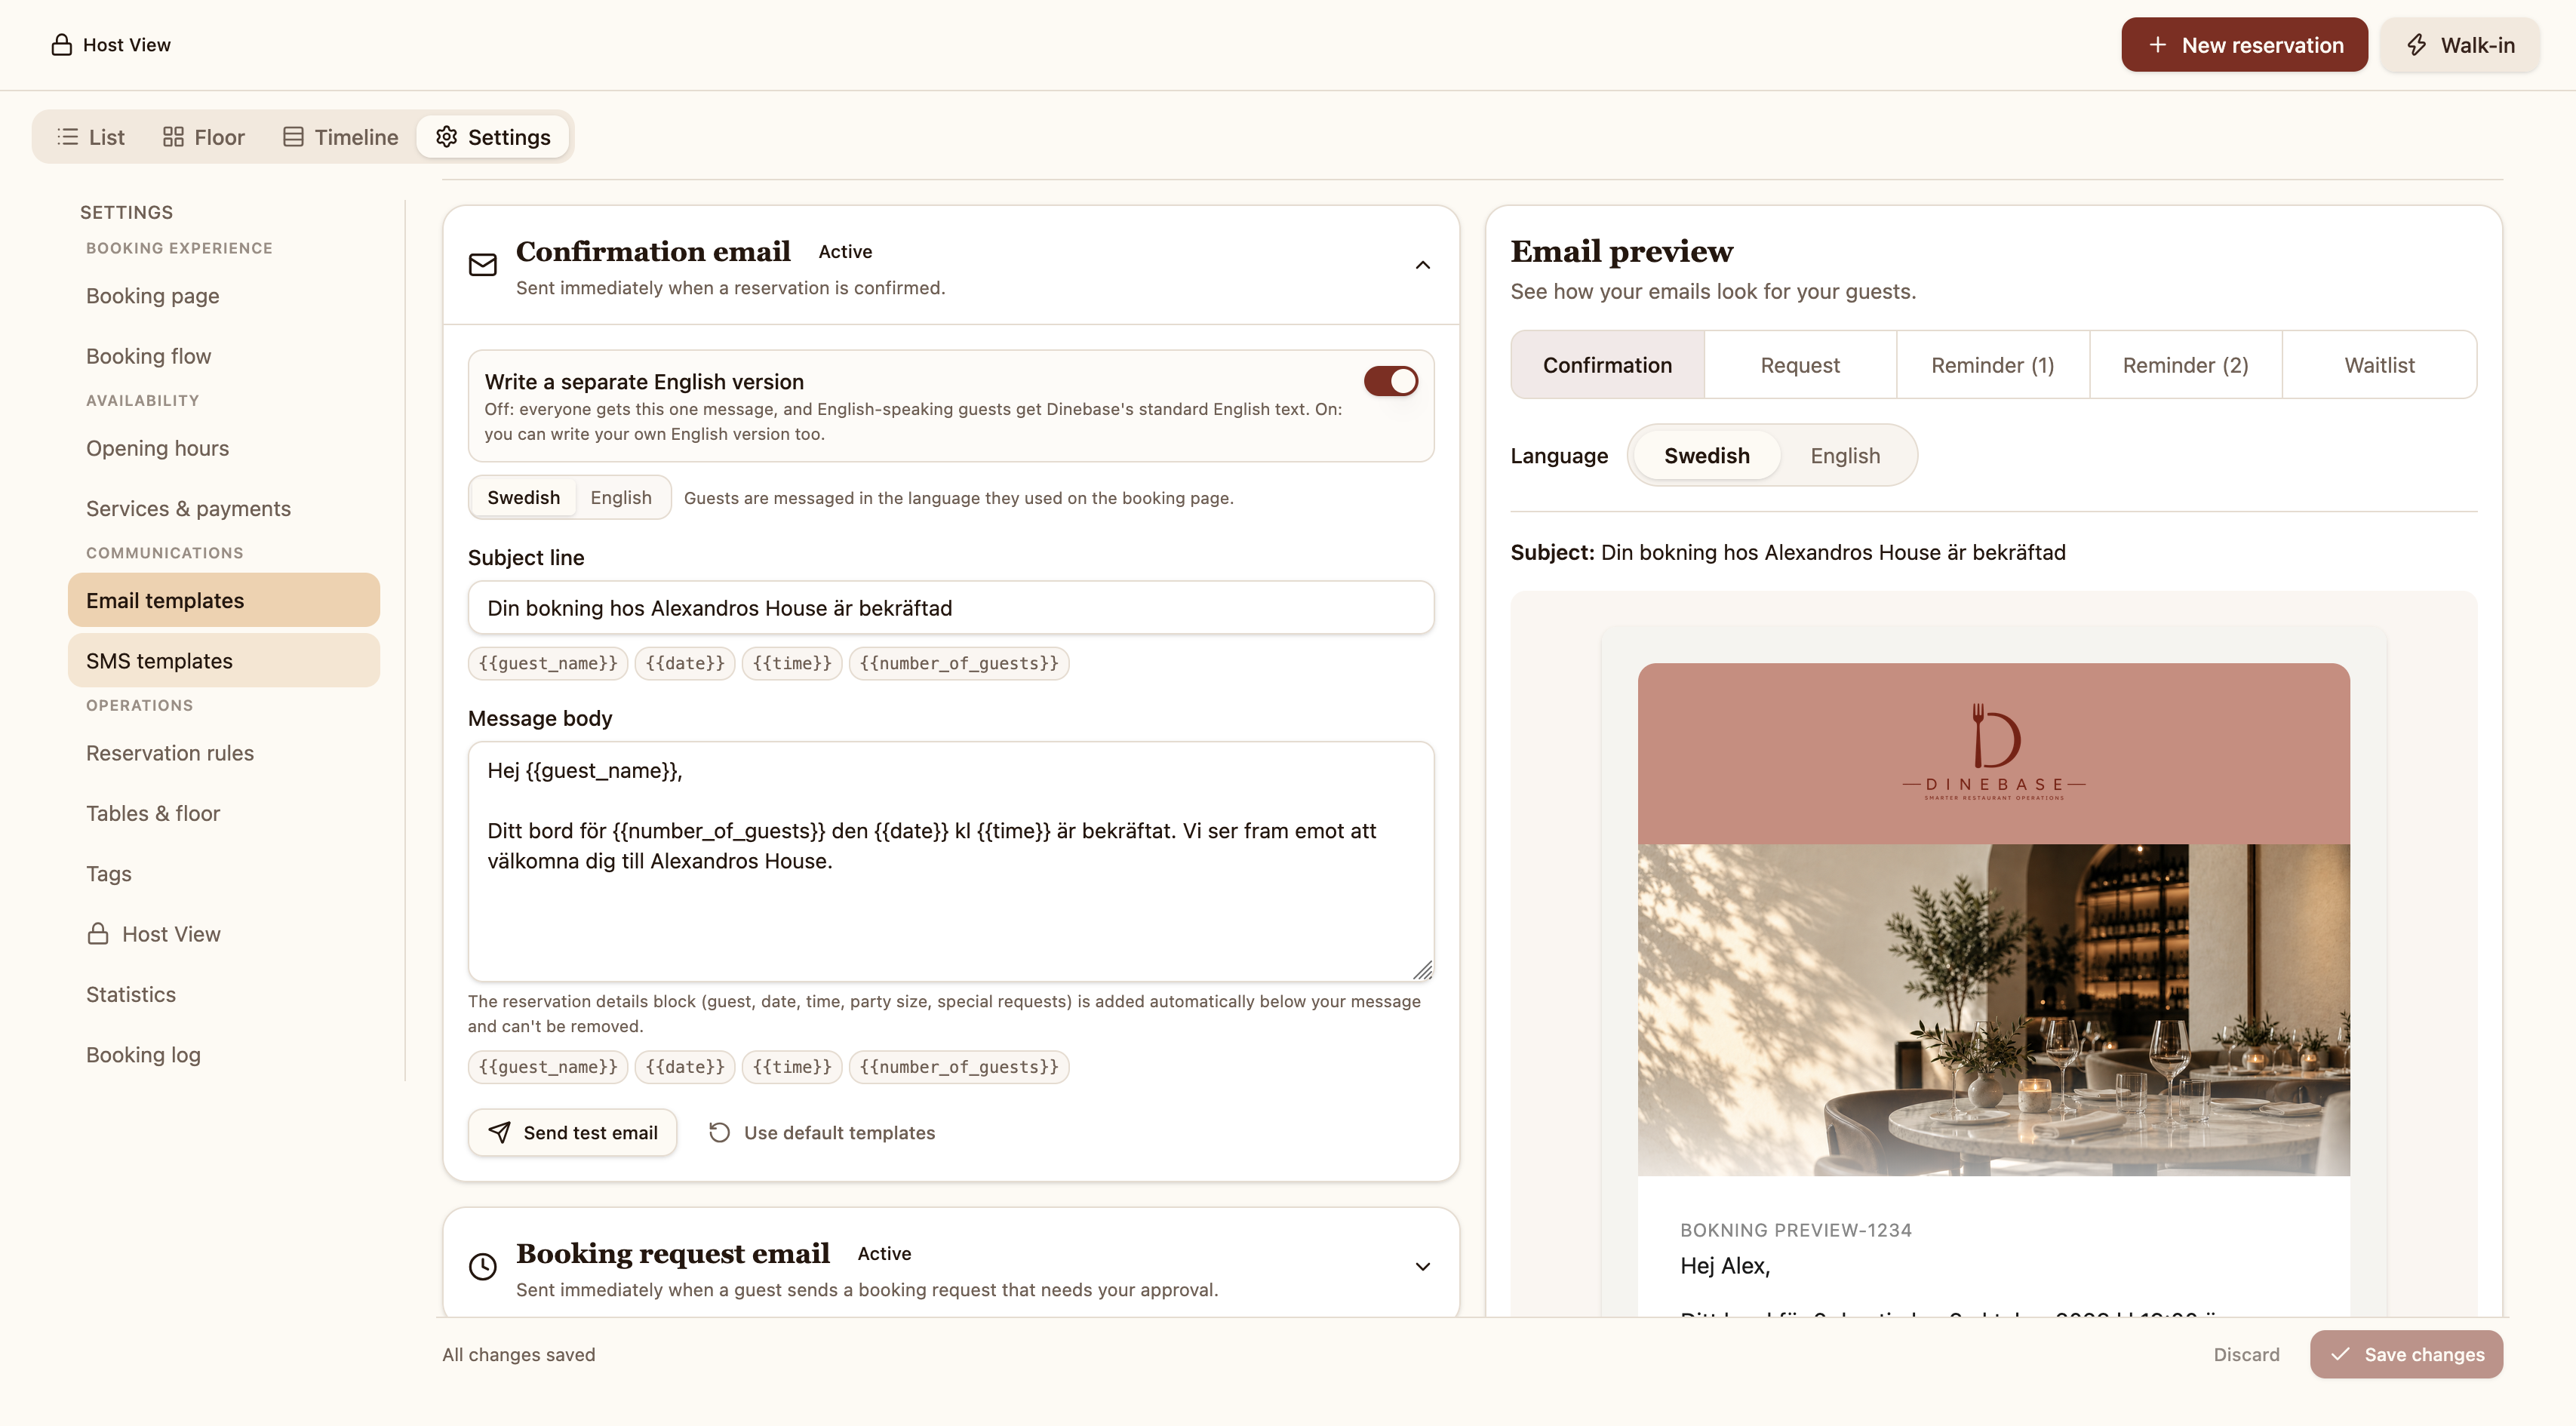Switch preview language to Swedish
2576x1426 pixels.
1706,455
